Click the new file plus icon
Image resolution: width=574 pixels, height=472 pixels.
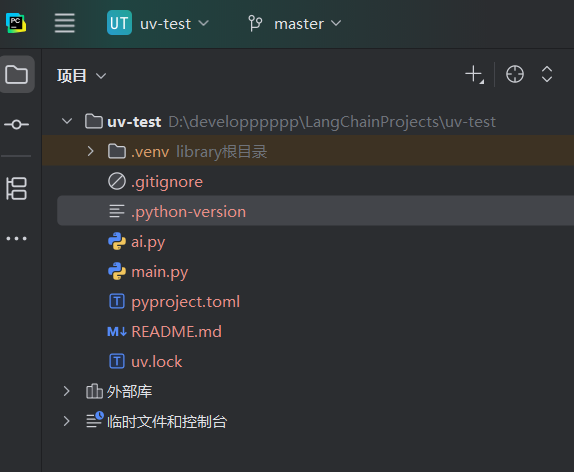point(474,75)
